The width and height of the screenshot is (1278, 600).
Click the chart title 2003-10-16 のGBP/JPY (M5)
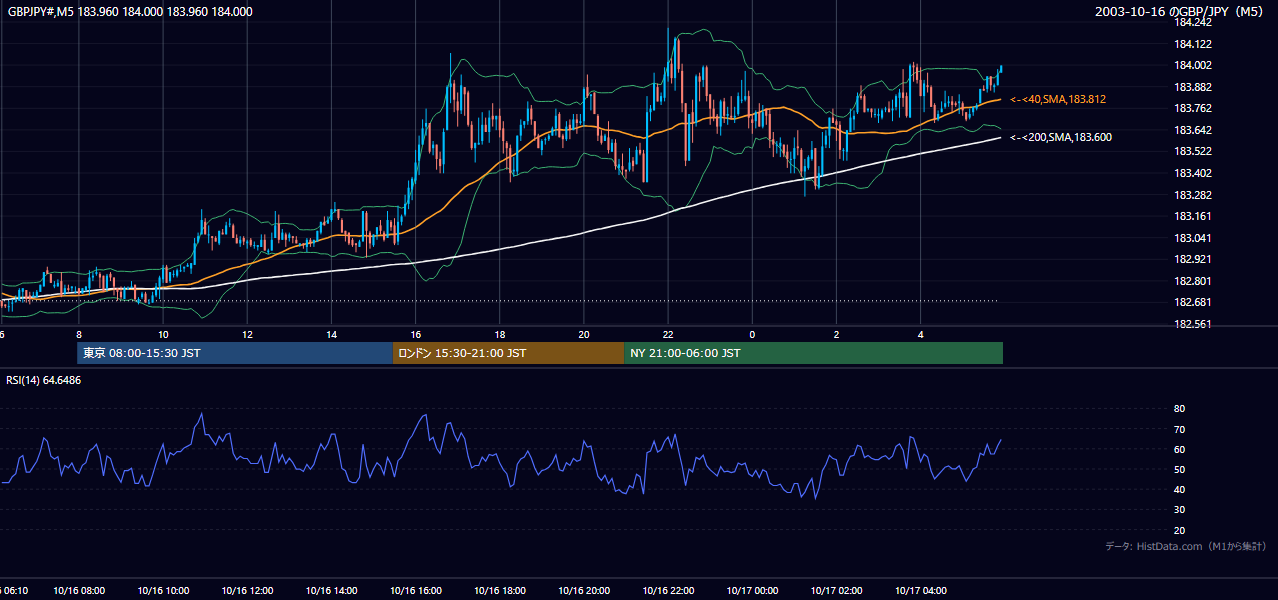1180,12
